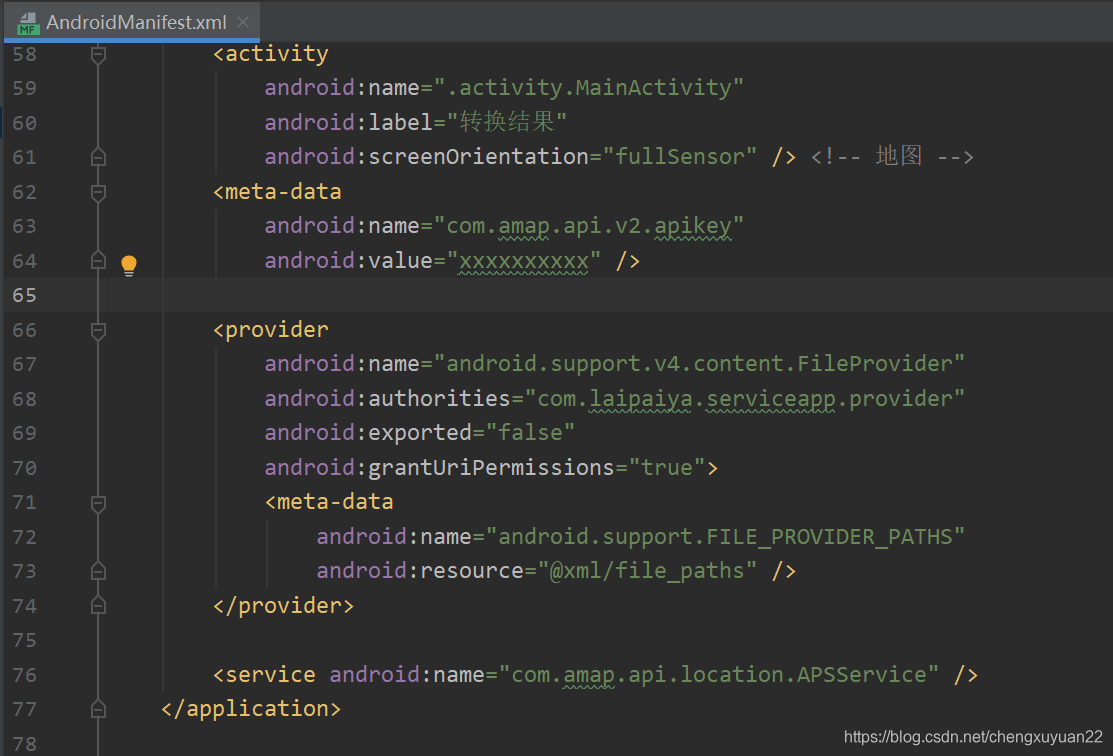Click "com.laipaiya.serviceapp.provider" authorities value
Image resolution: width=1113 pixels, height=756 pixels.
pos(745,399)
